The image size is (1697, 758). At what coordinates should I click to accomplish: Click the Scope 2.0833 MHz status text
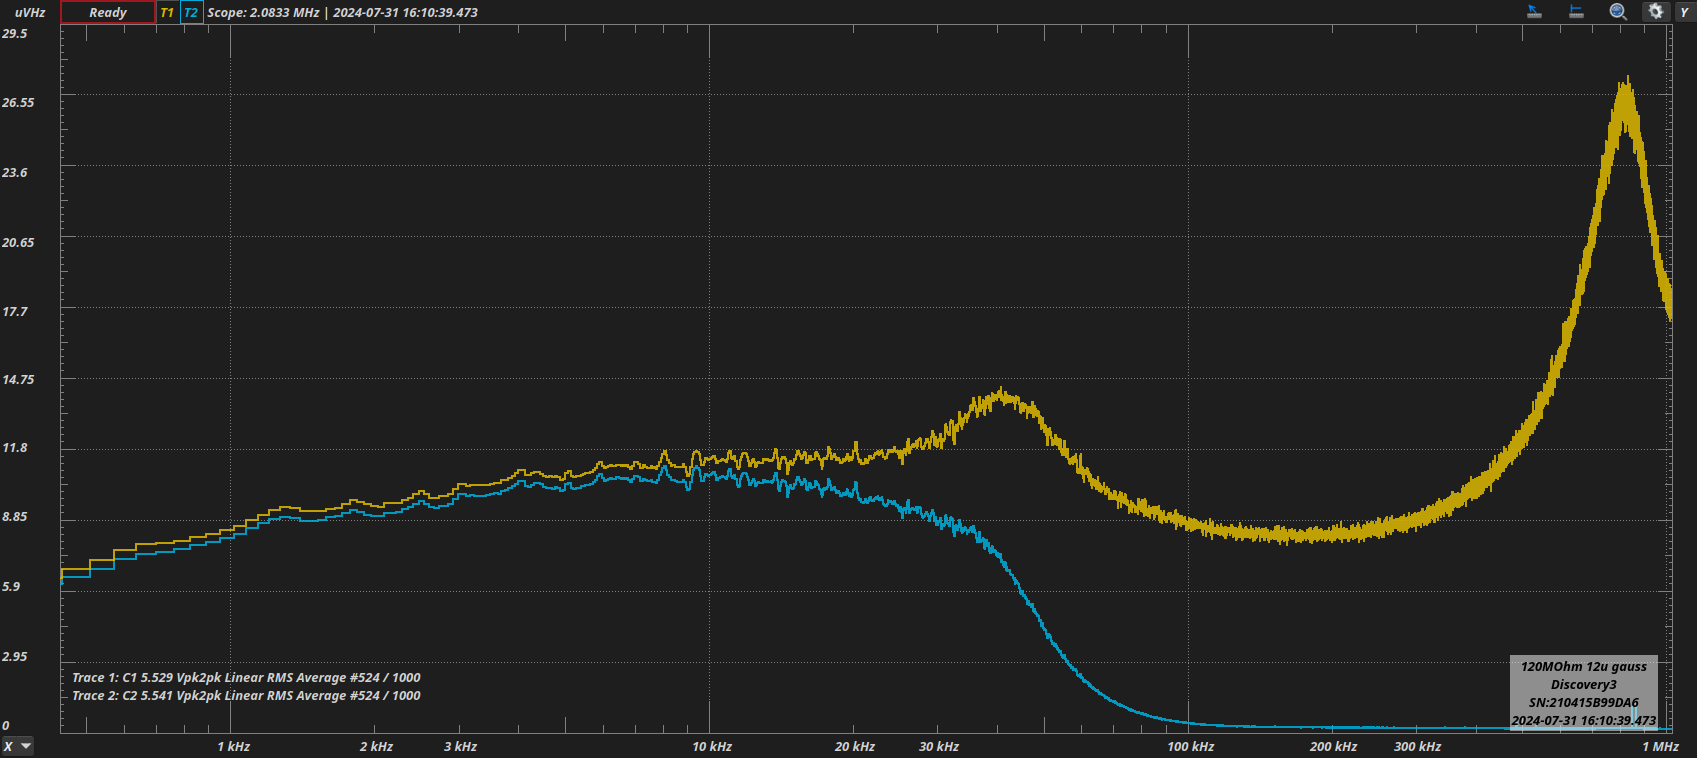(342, 13)
